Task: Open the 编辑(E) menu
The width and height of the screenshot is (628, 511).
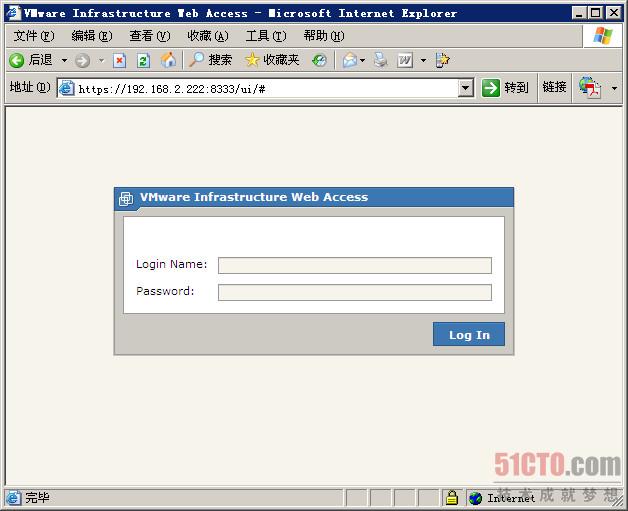Action: point(92,36)
